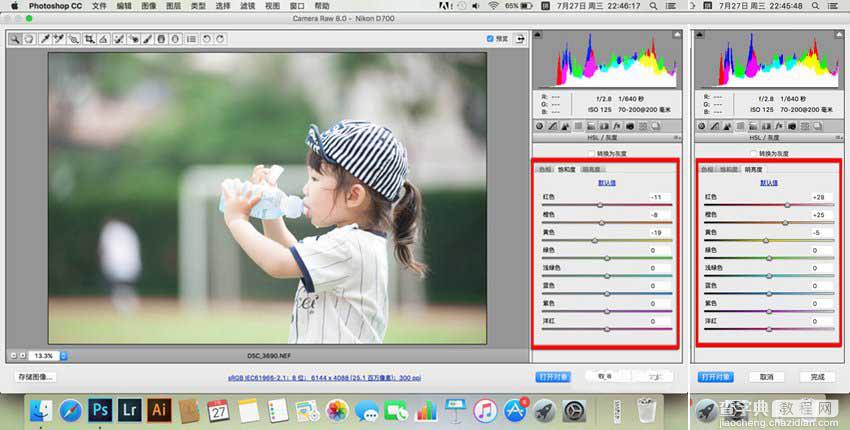Enable 转换为灰度 checkbox in right panel
This screenshot has width=850, height=430.
tap(754, 153)
